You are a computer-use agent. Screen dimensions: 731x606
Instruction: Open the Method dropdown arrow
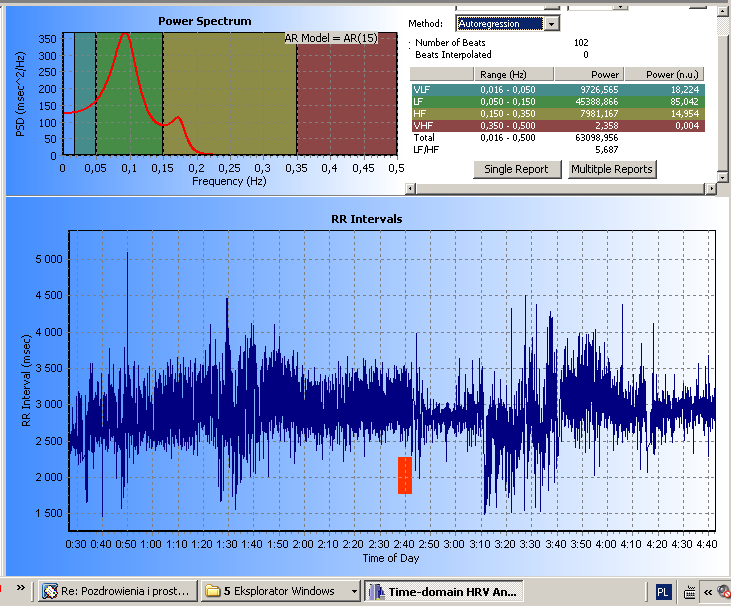(552, 24)
